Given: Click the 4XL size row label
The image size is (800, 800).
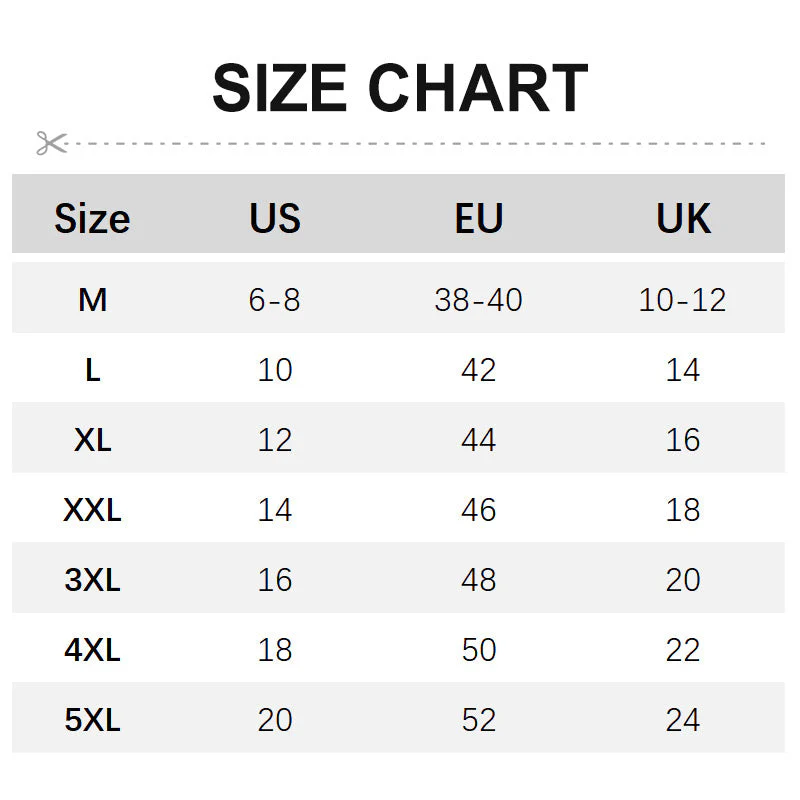Looking at the screenshot, I should coord(92,650).
